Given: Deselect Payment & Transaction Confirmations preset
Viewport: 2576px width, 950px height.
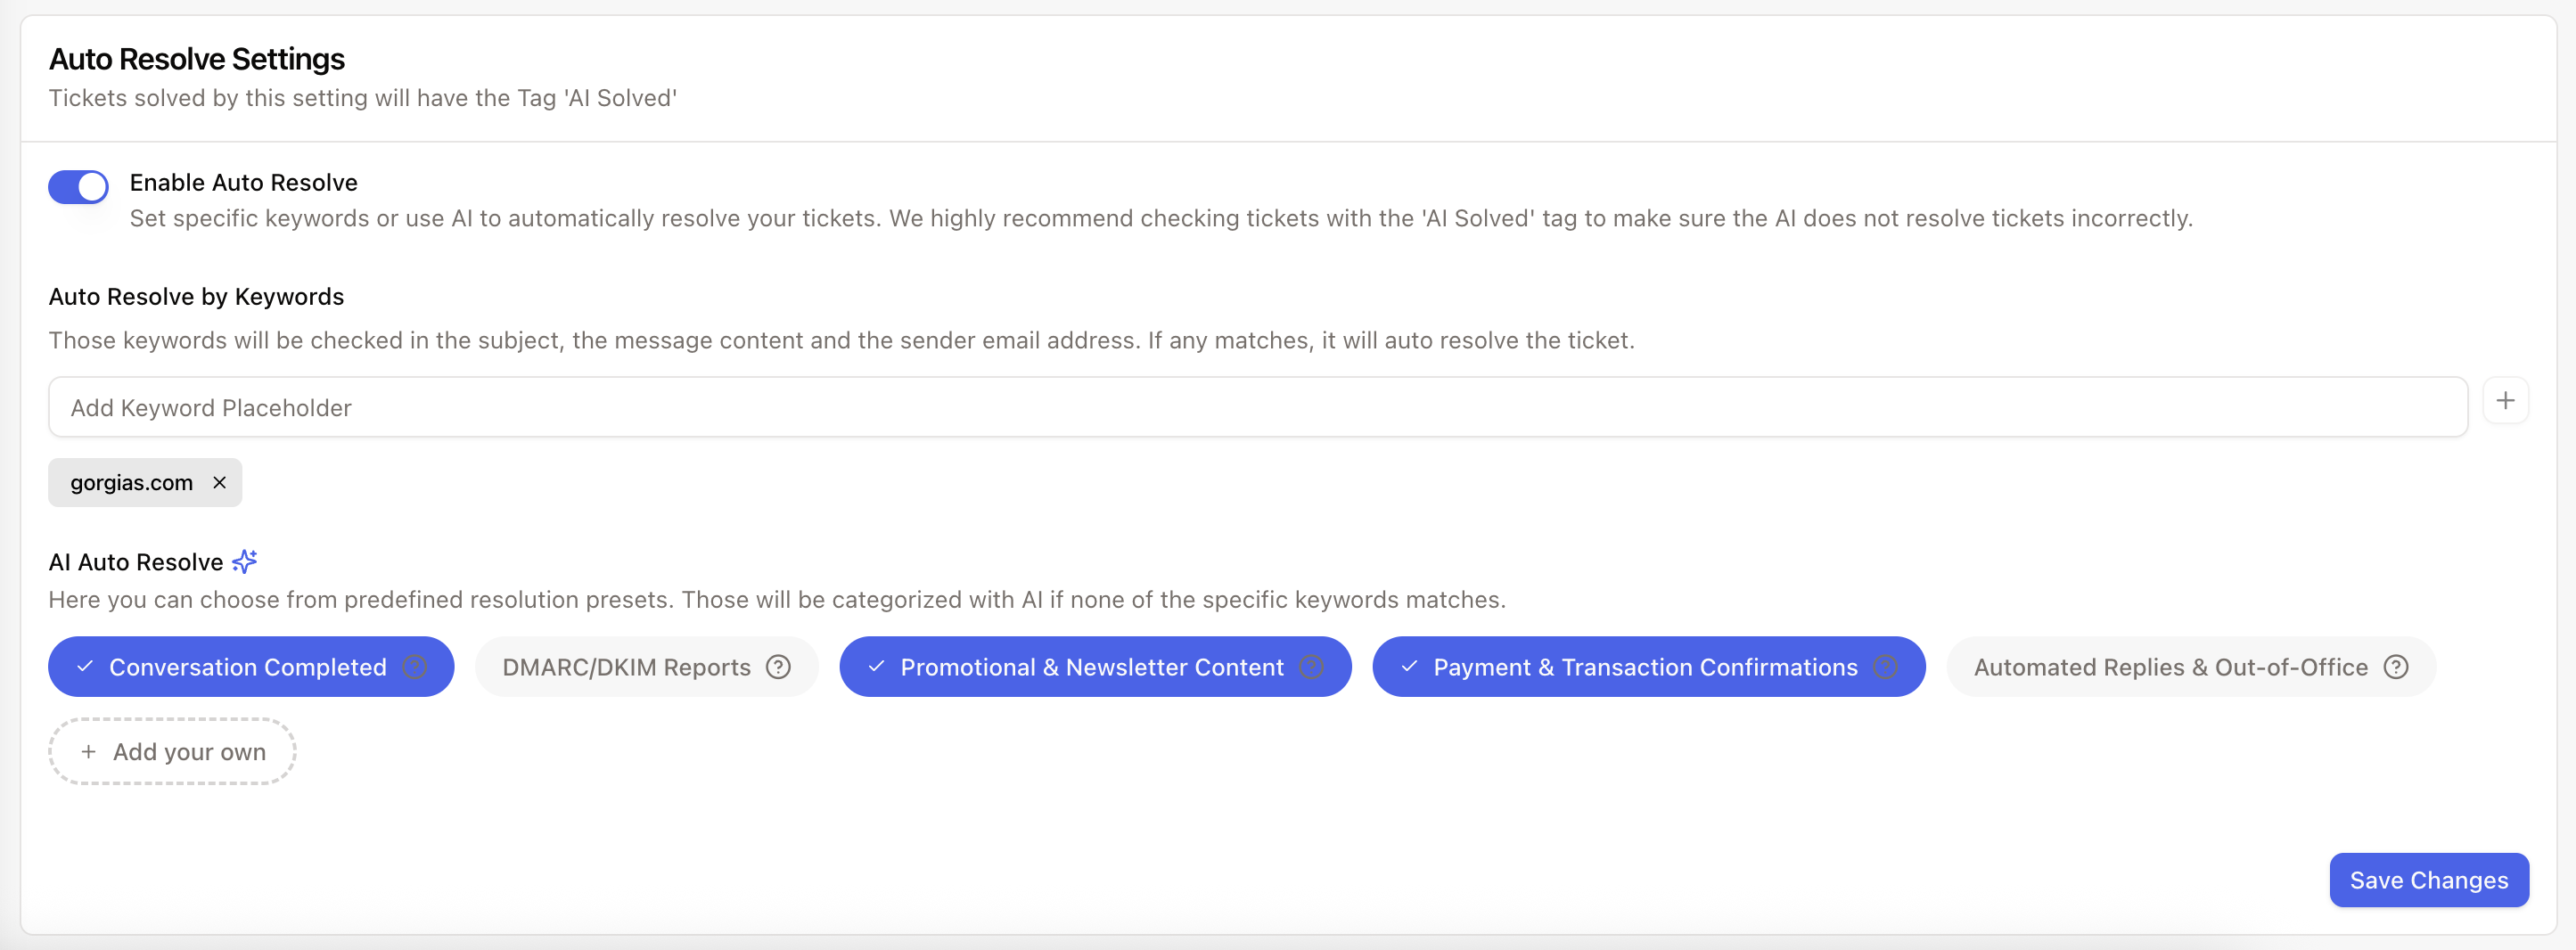Looking at the screenshot, I should 1644,667.
